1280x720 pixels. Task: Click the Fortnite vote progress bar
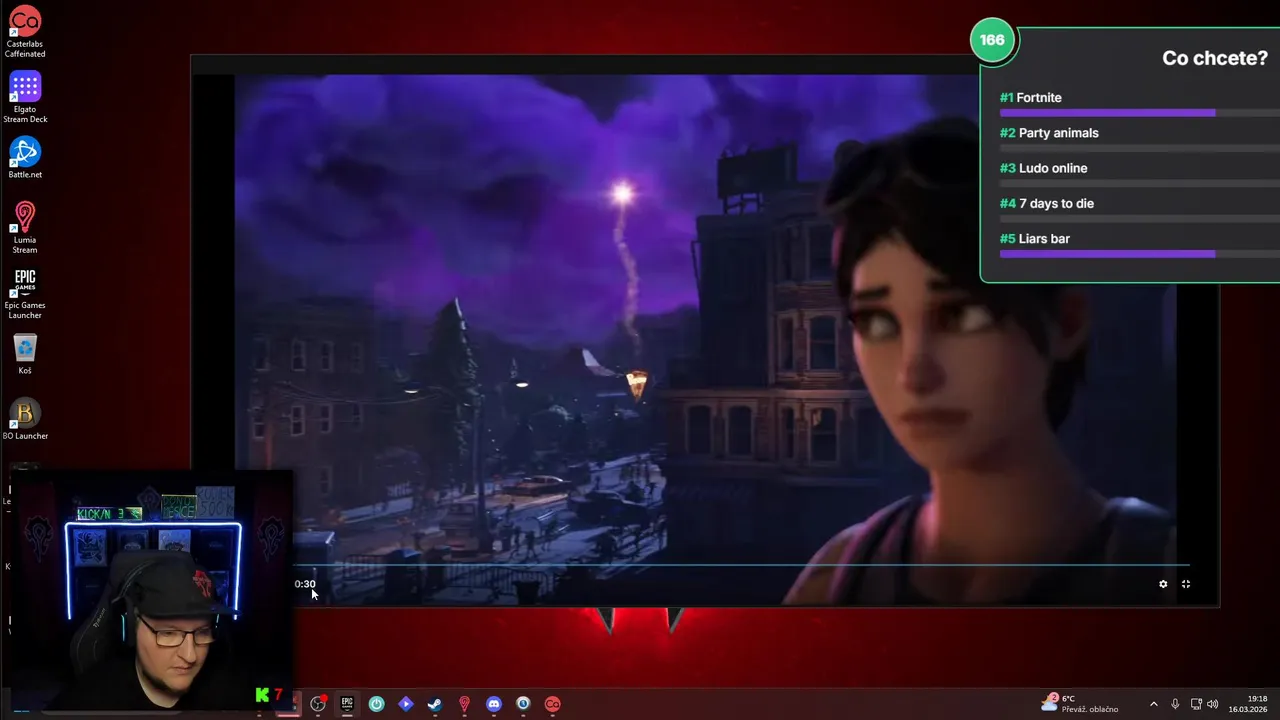click(1139, 113)
